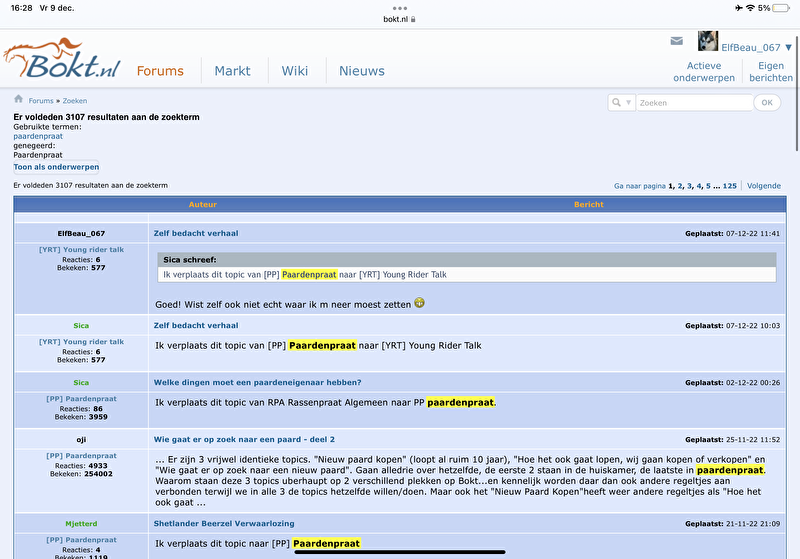Click the Auteur column header
Screen dimensions: 800x559
(x=203, y=205)
